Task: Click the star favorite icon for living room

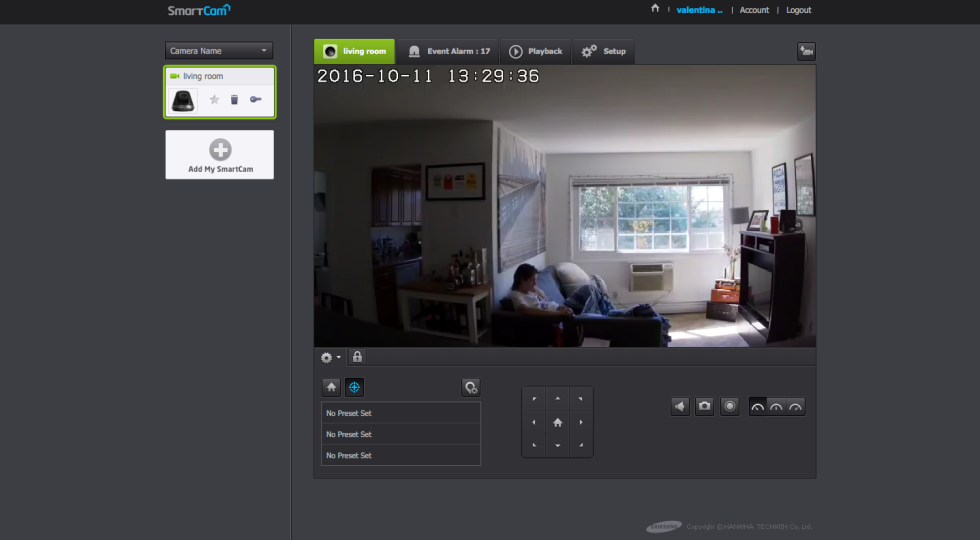Action: point(214,100)
